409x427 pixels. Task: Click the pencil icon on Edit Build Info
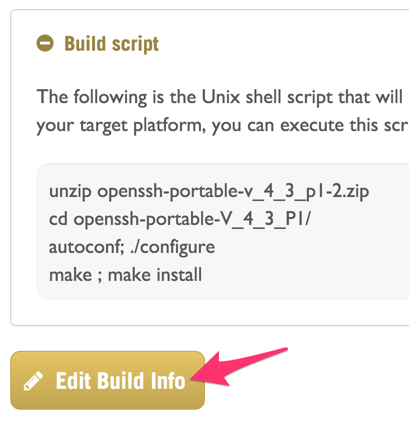pyautogui.click(x=33, y=381)
